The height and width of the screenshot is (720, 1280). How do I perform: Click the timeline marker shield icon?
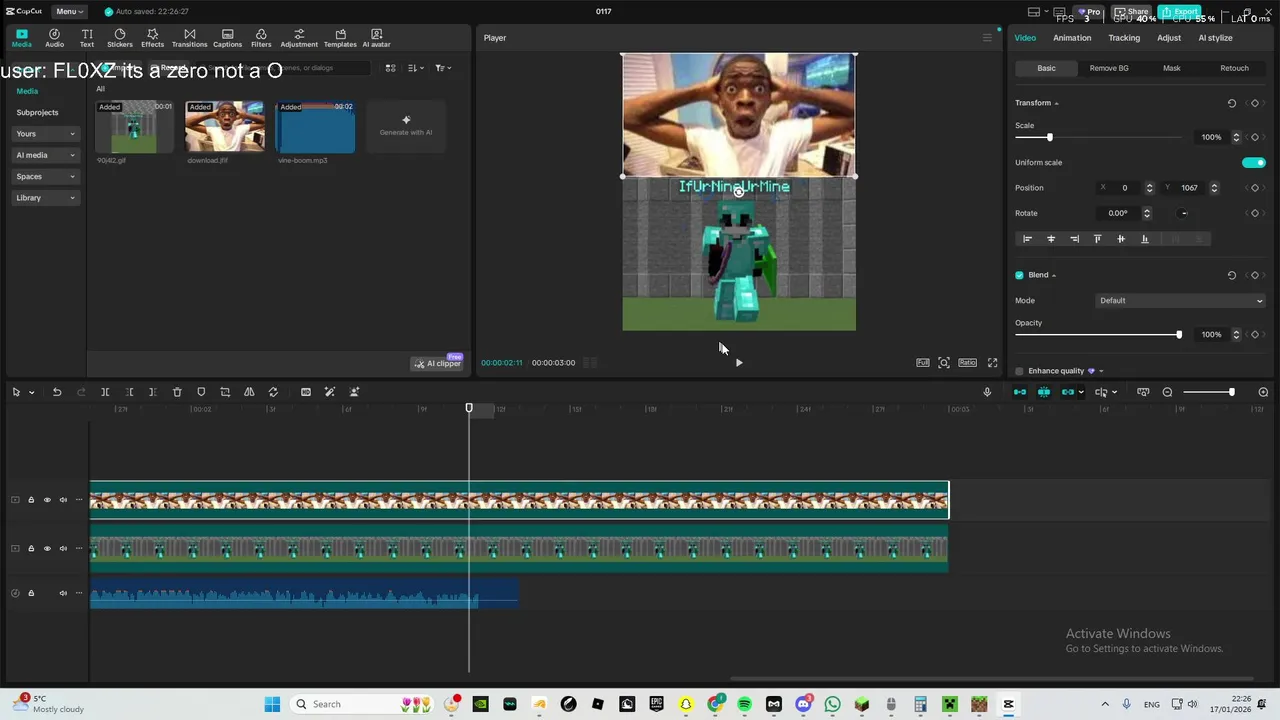point(201,392)
